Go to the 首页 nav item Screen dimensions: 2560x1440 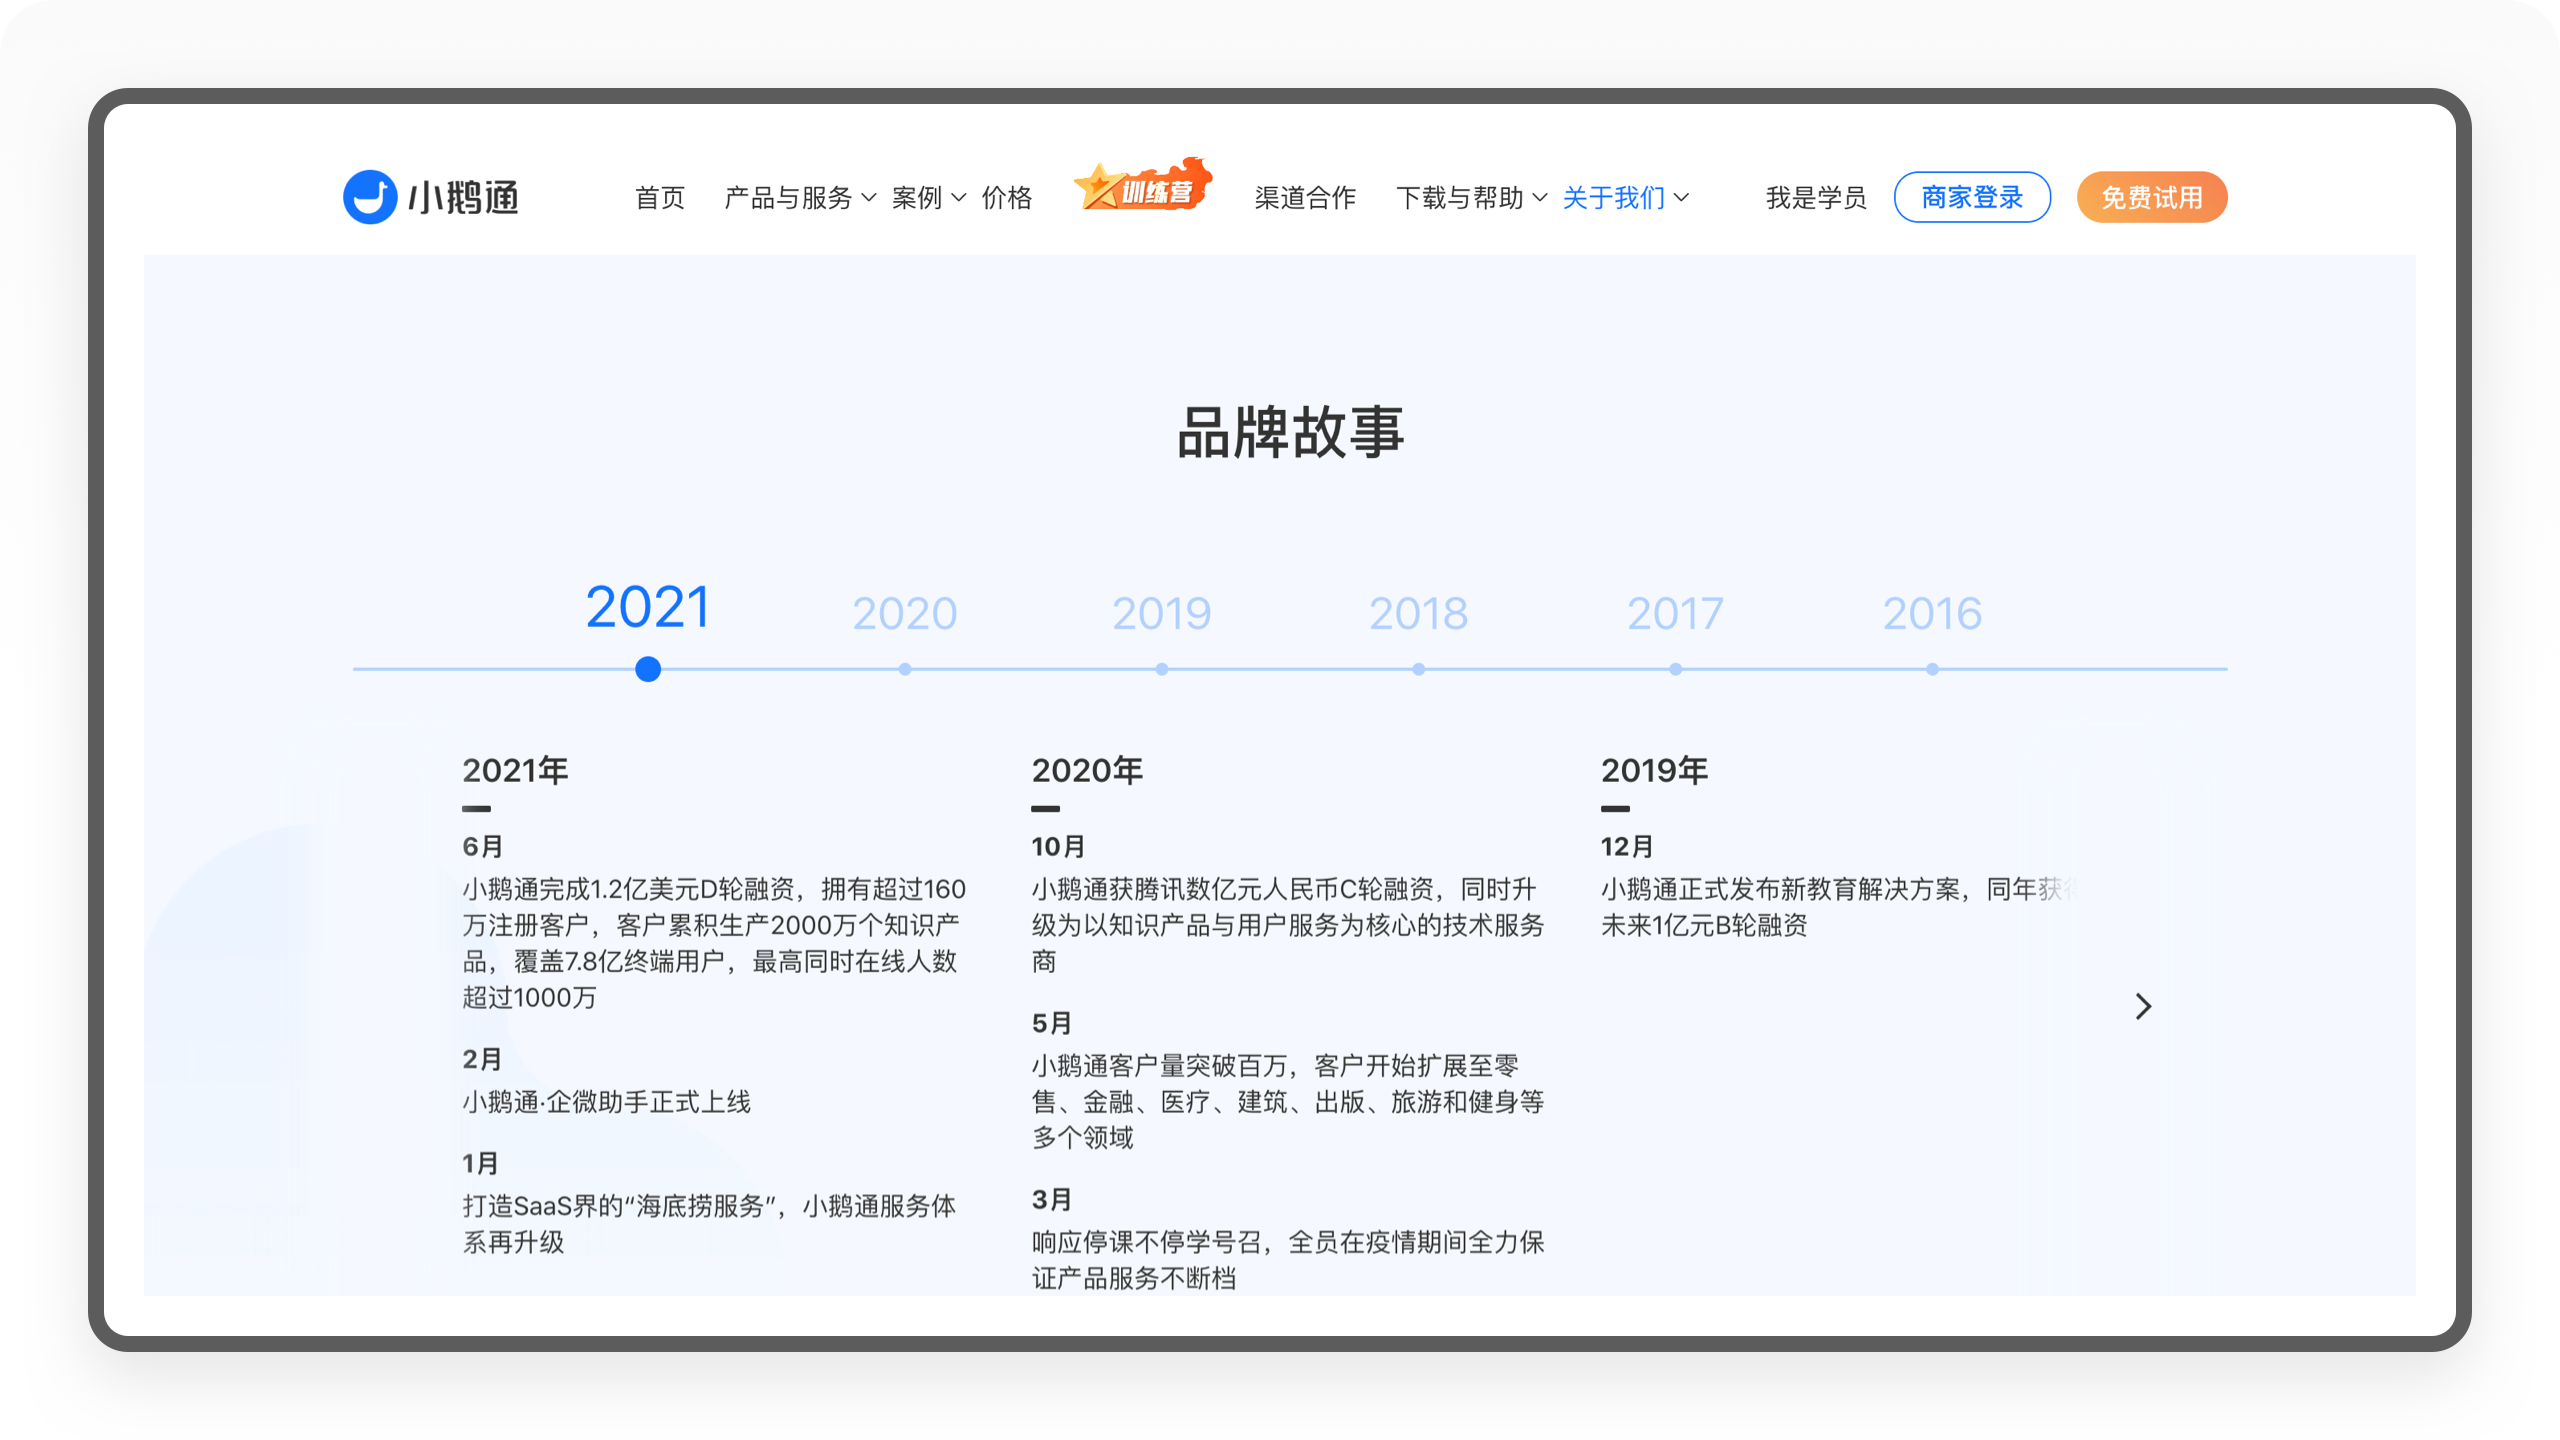pos(660,198)
